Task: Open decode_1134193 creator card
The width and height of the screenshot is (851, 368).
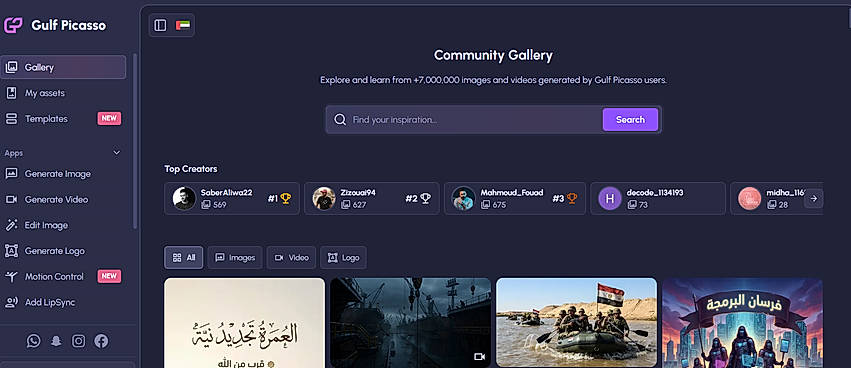Action: (x=658, y=199)
